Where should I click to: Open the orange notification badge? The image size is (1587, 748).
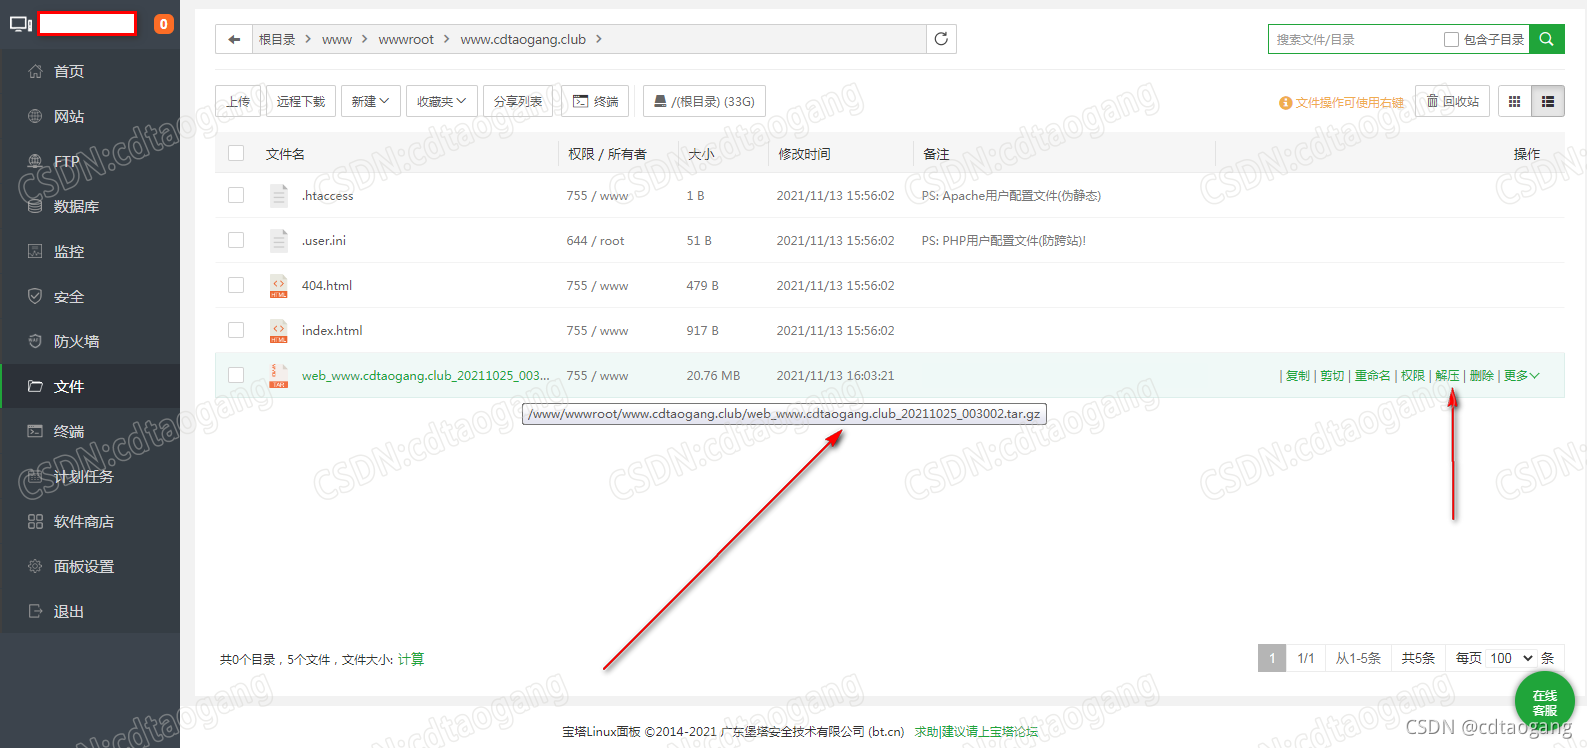coord(163,24)
